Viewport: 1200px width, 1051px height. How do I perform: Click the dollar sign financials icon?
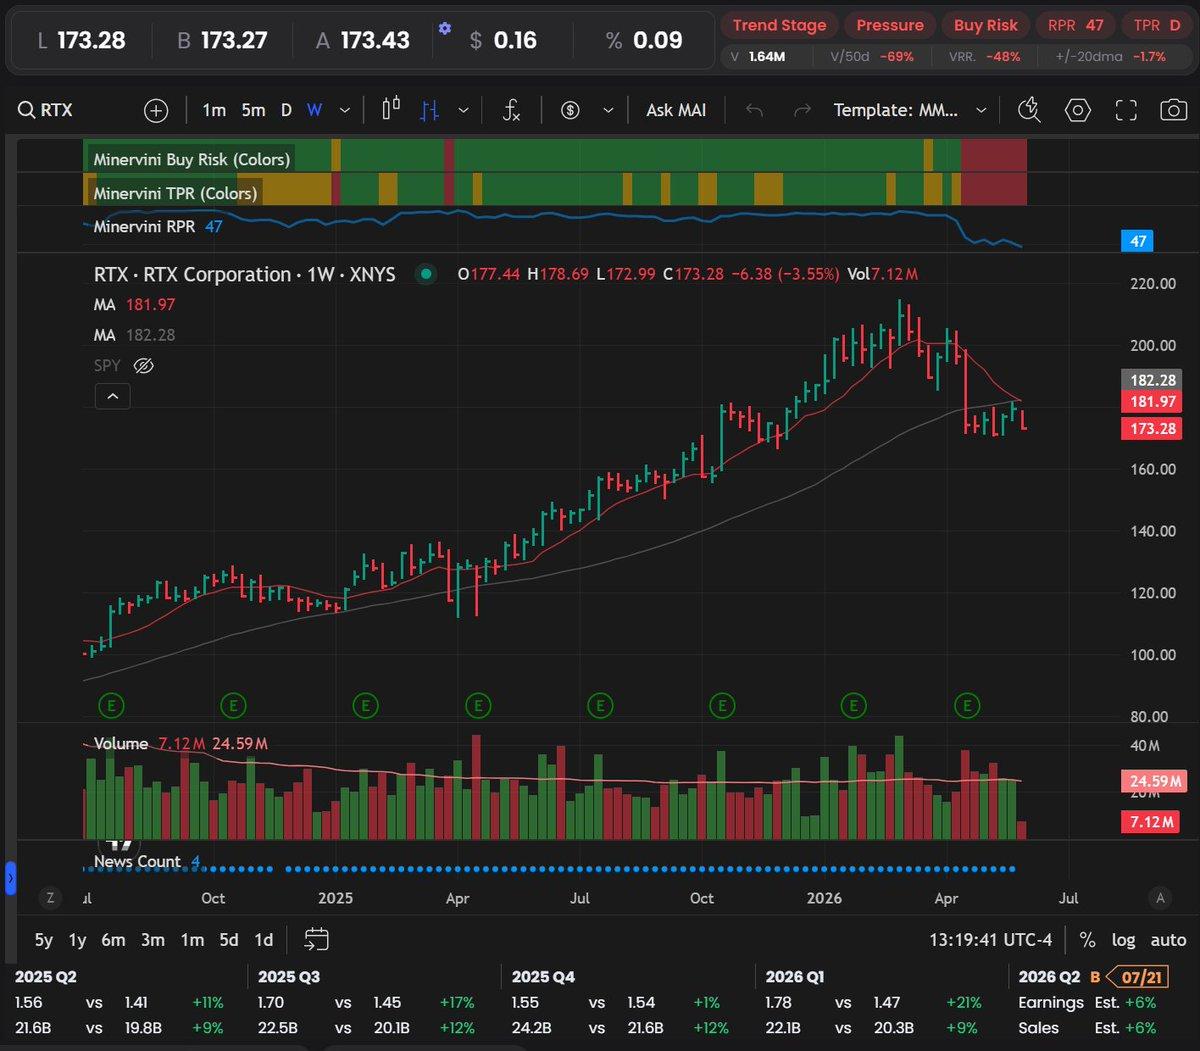tap(570, 110)
